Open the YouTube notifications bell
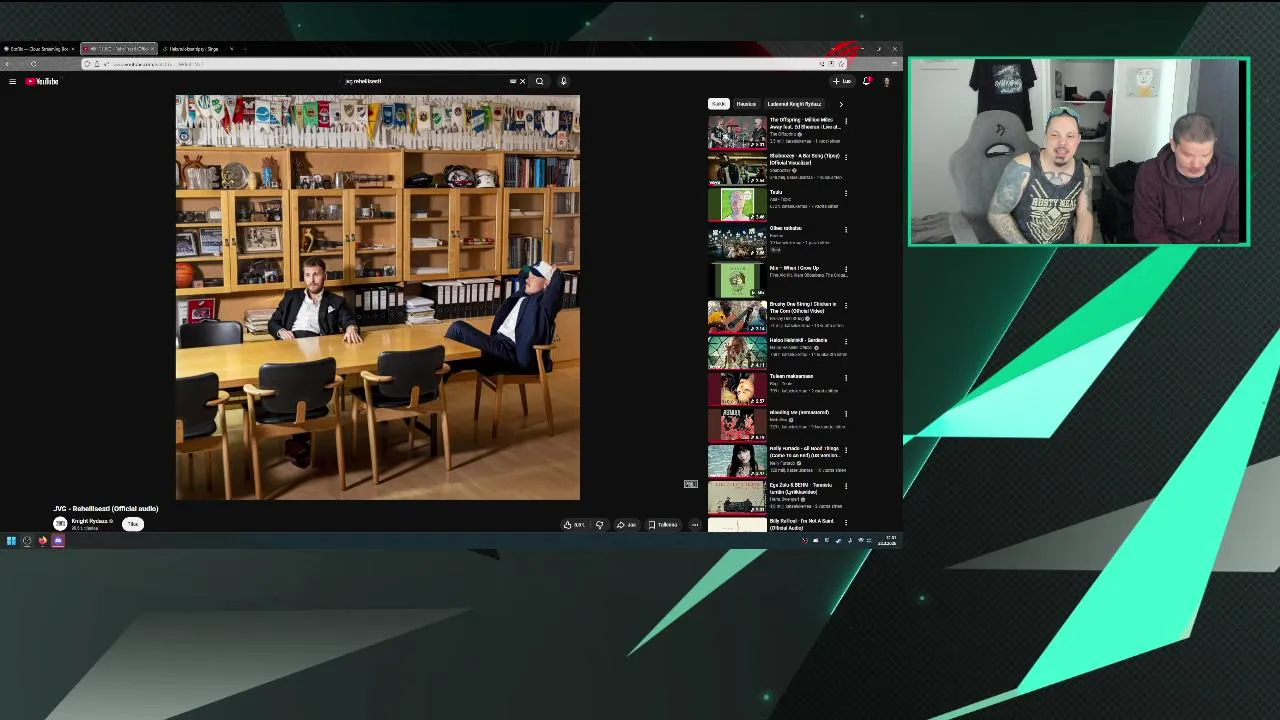1280x720 pixels. tap(867, 81)
